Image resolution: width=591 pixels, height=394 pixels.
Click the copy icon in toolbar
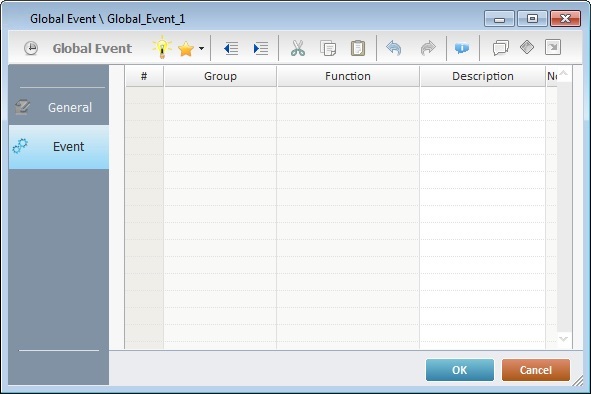click(328, 48)
